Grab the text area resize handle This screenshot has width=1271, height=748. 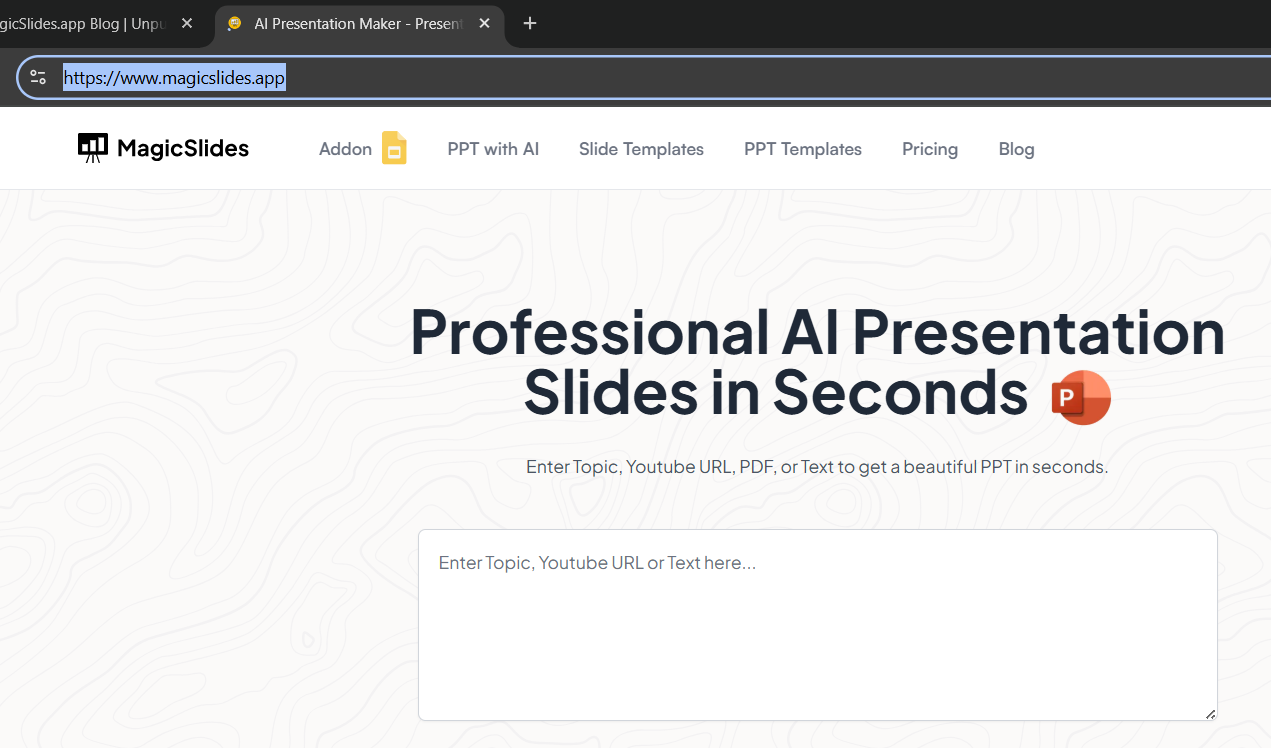tap(1210, 713)
